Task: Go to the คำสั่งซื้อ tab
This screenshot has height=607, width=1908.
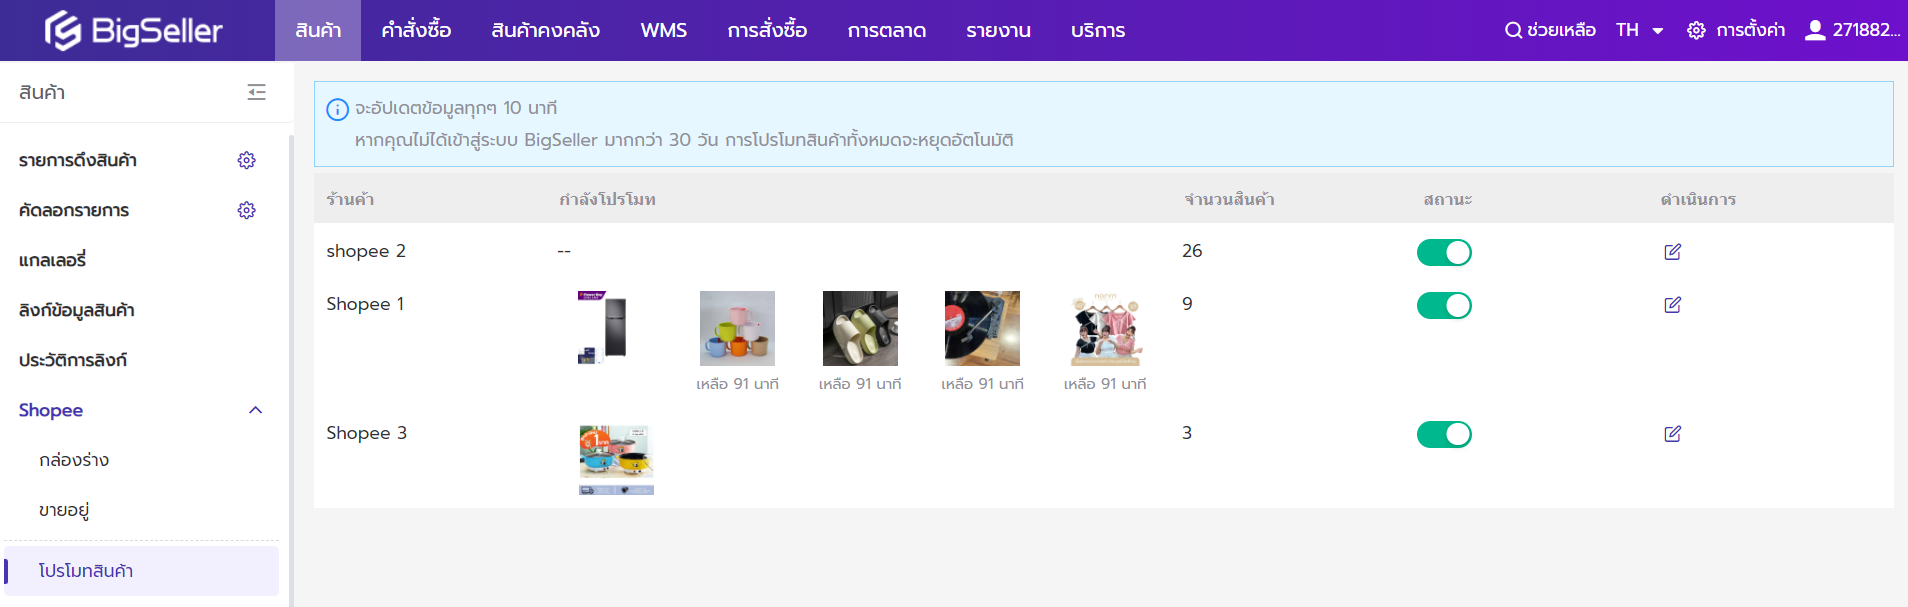Action: [x=416, y=30]
